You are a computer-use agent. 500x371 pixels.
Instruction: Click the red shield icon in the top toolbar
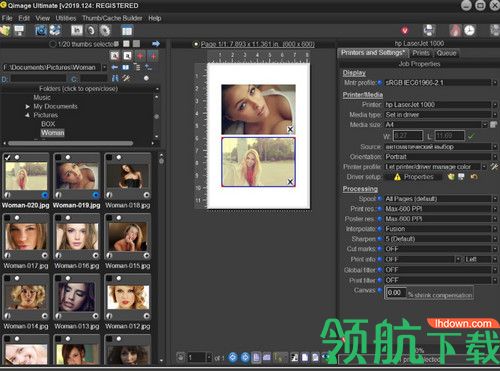click(405, 31)
